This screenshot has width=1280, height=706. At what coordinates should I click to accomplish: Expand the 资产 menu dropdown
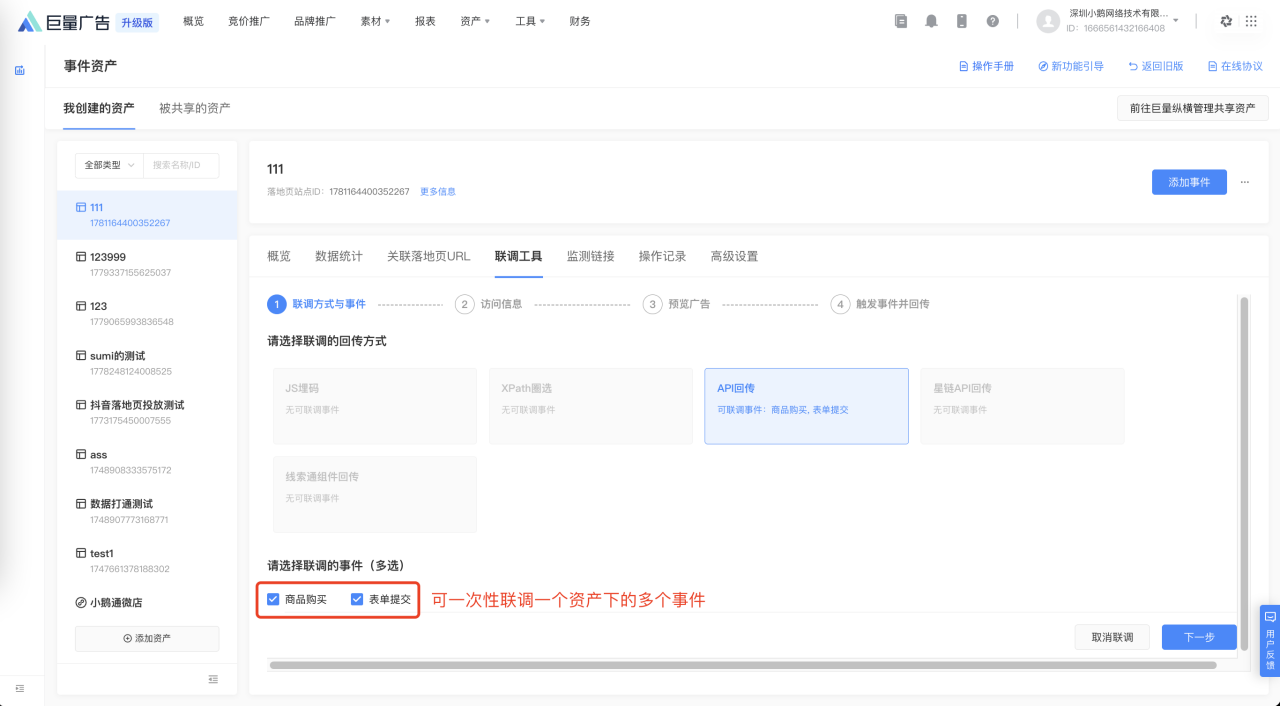pyautogui.click(x=475, y=21)
